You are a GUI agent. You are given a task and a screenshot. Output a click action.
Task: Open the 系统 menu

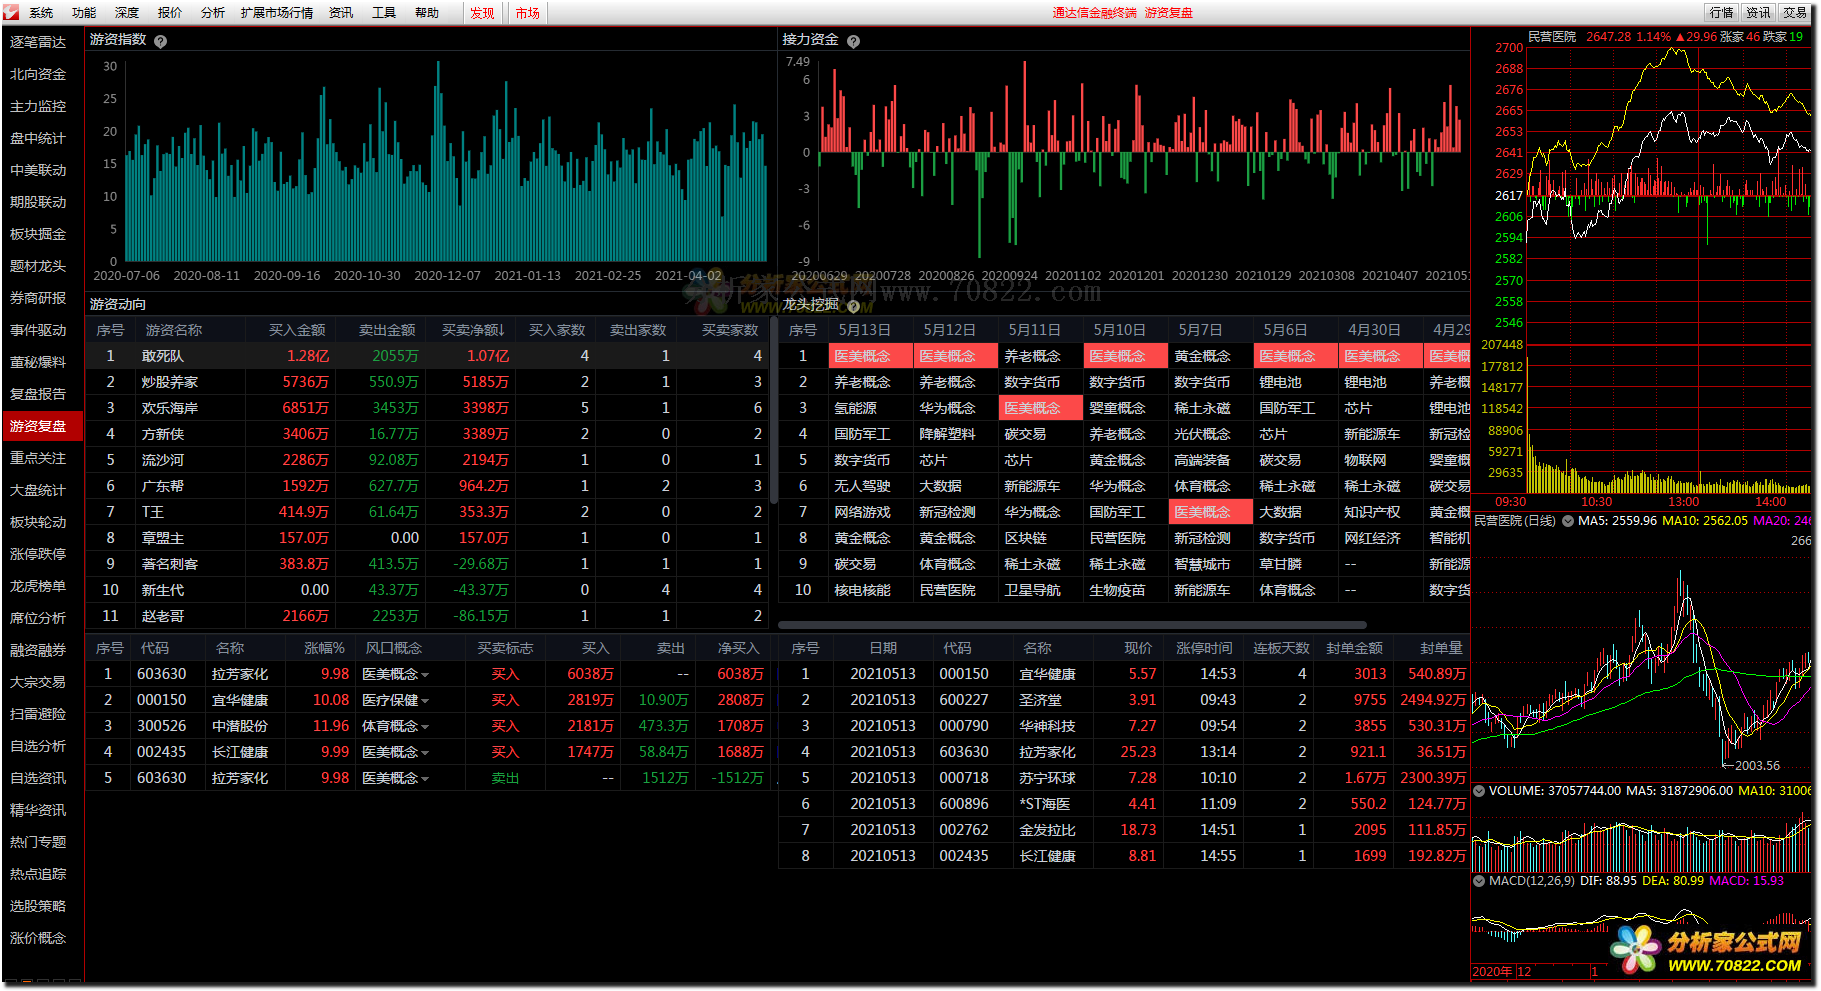41,13
